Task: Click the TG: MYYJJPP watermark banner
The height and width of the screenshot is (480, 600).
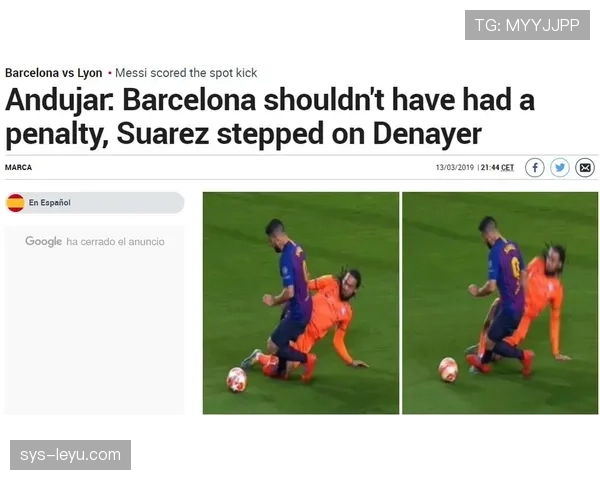Action: (527, 25)
